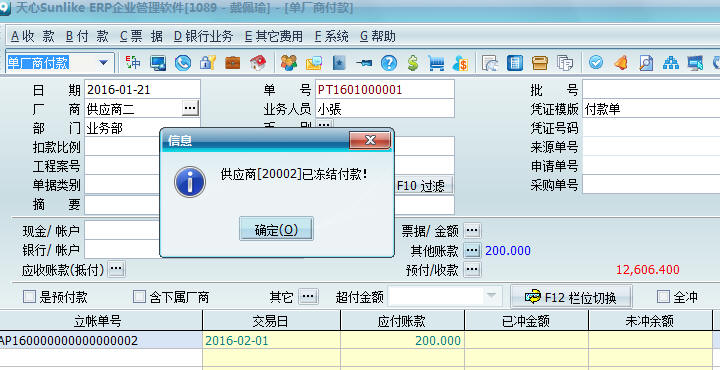This screenshot has height=370, width=720.
Task: Click the mail envelope toolbar icon
Action: (x=314, y=62)
